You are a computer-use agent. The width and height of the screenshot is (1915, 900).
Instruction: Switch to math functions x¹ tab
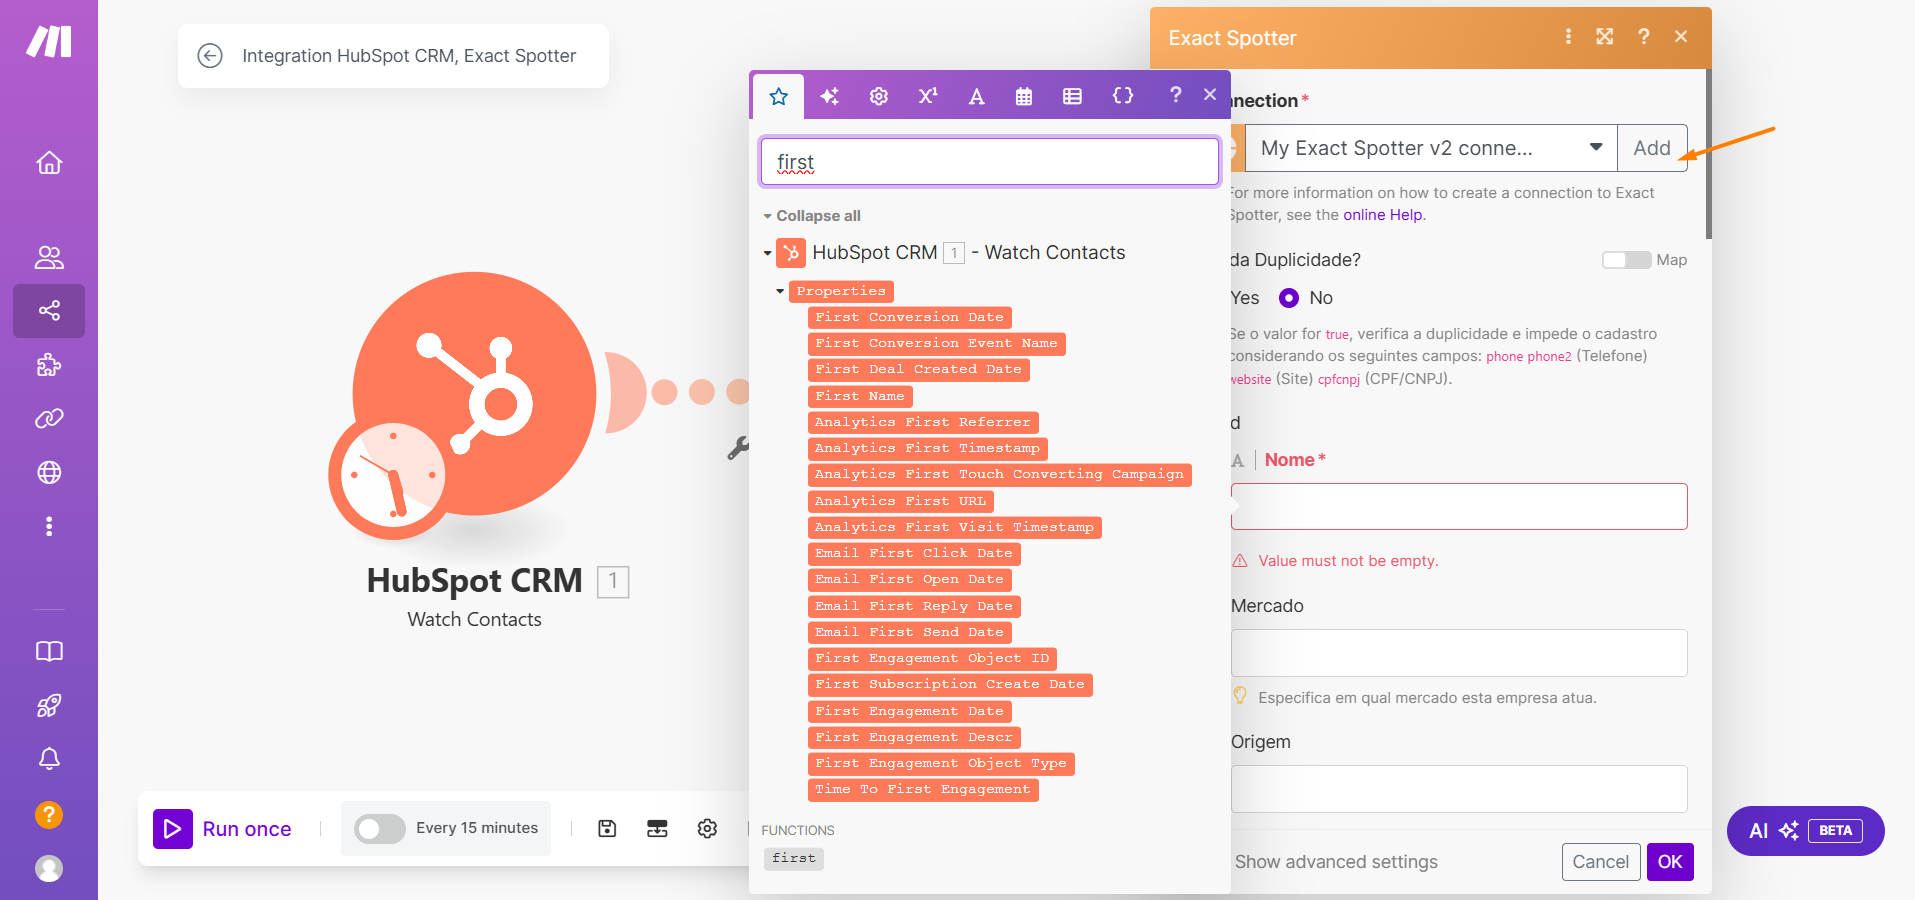[928, 96]
